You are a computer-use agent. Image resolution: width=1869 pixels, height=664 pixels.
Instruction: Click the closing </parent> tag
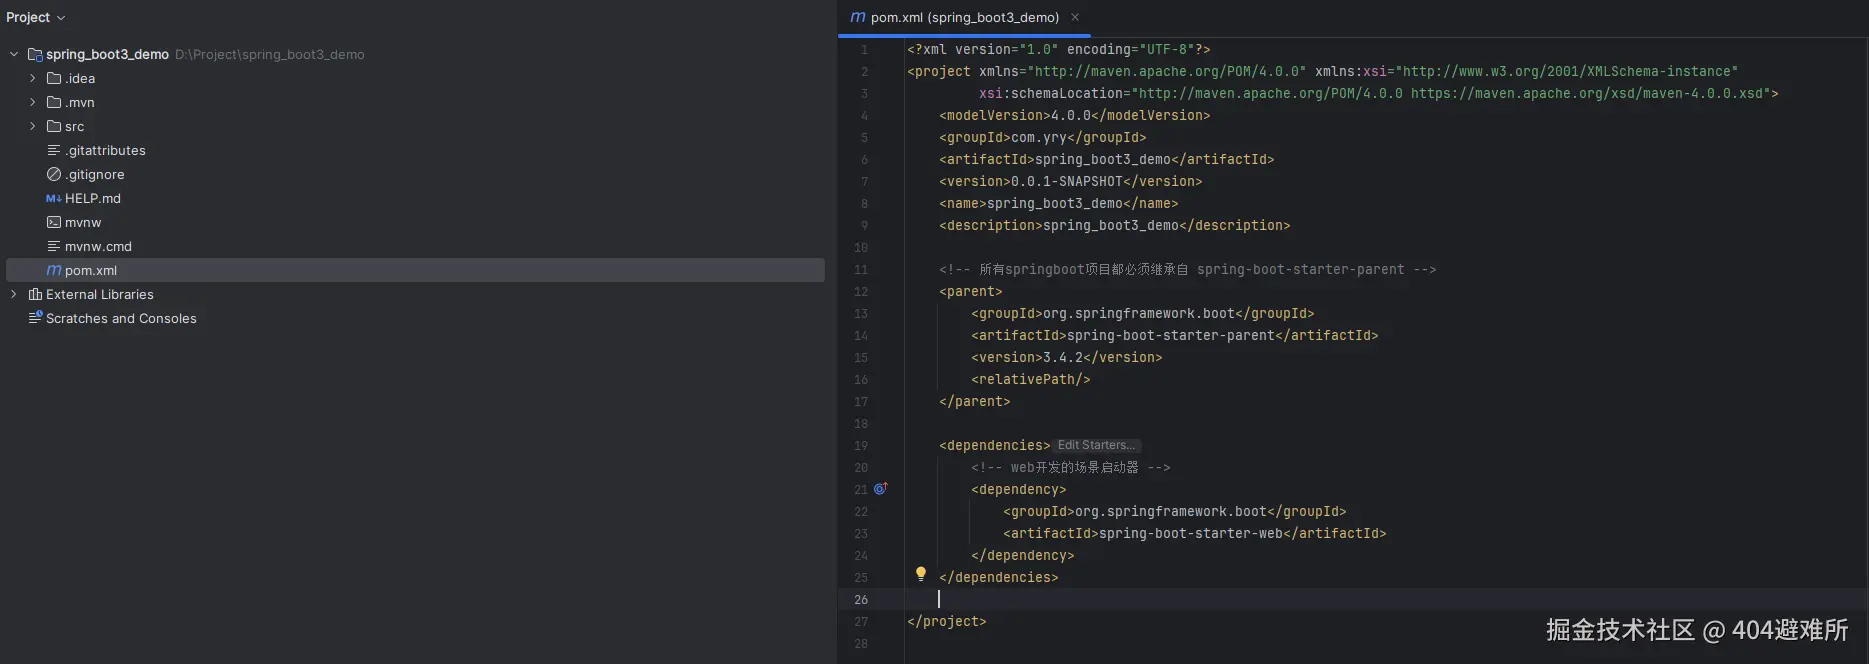(974, 401)
